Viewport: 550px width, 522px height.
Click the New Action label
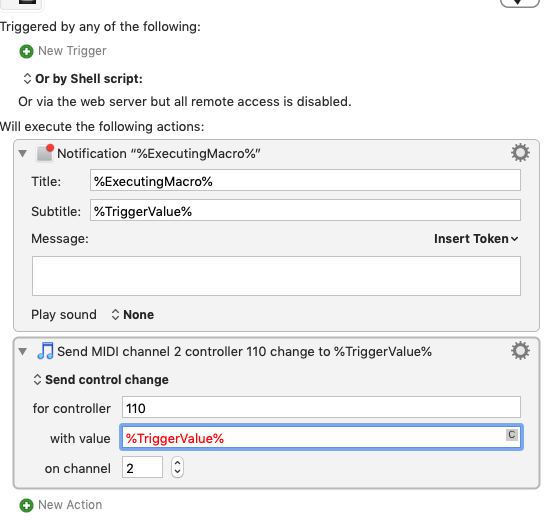click(x=70, y=505)
